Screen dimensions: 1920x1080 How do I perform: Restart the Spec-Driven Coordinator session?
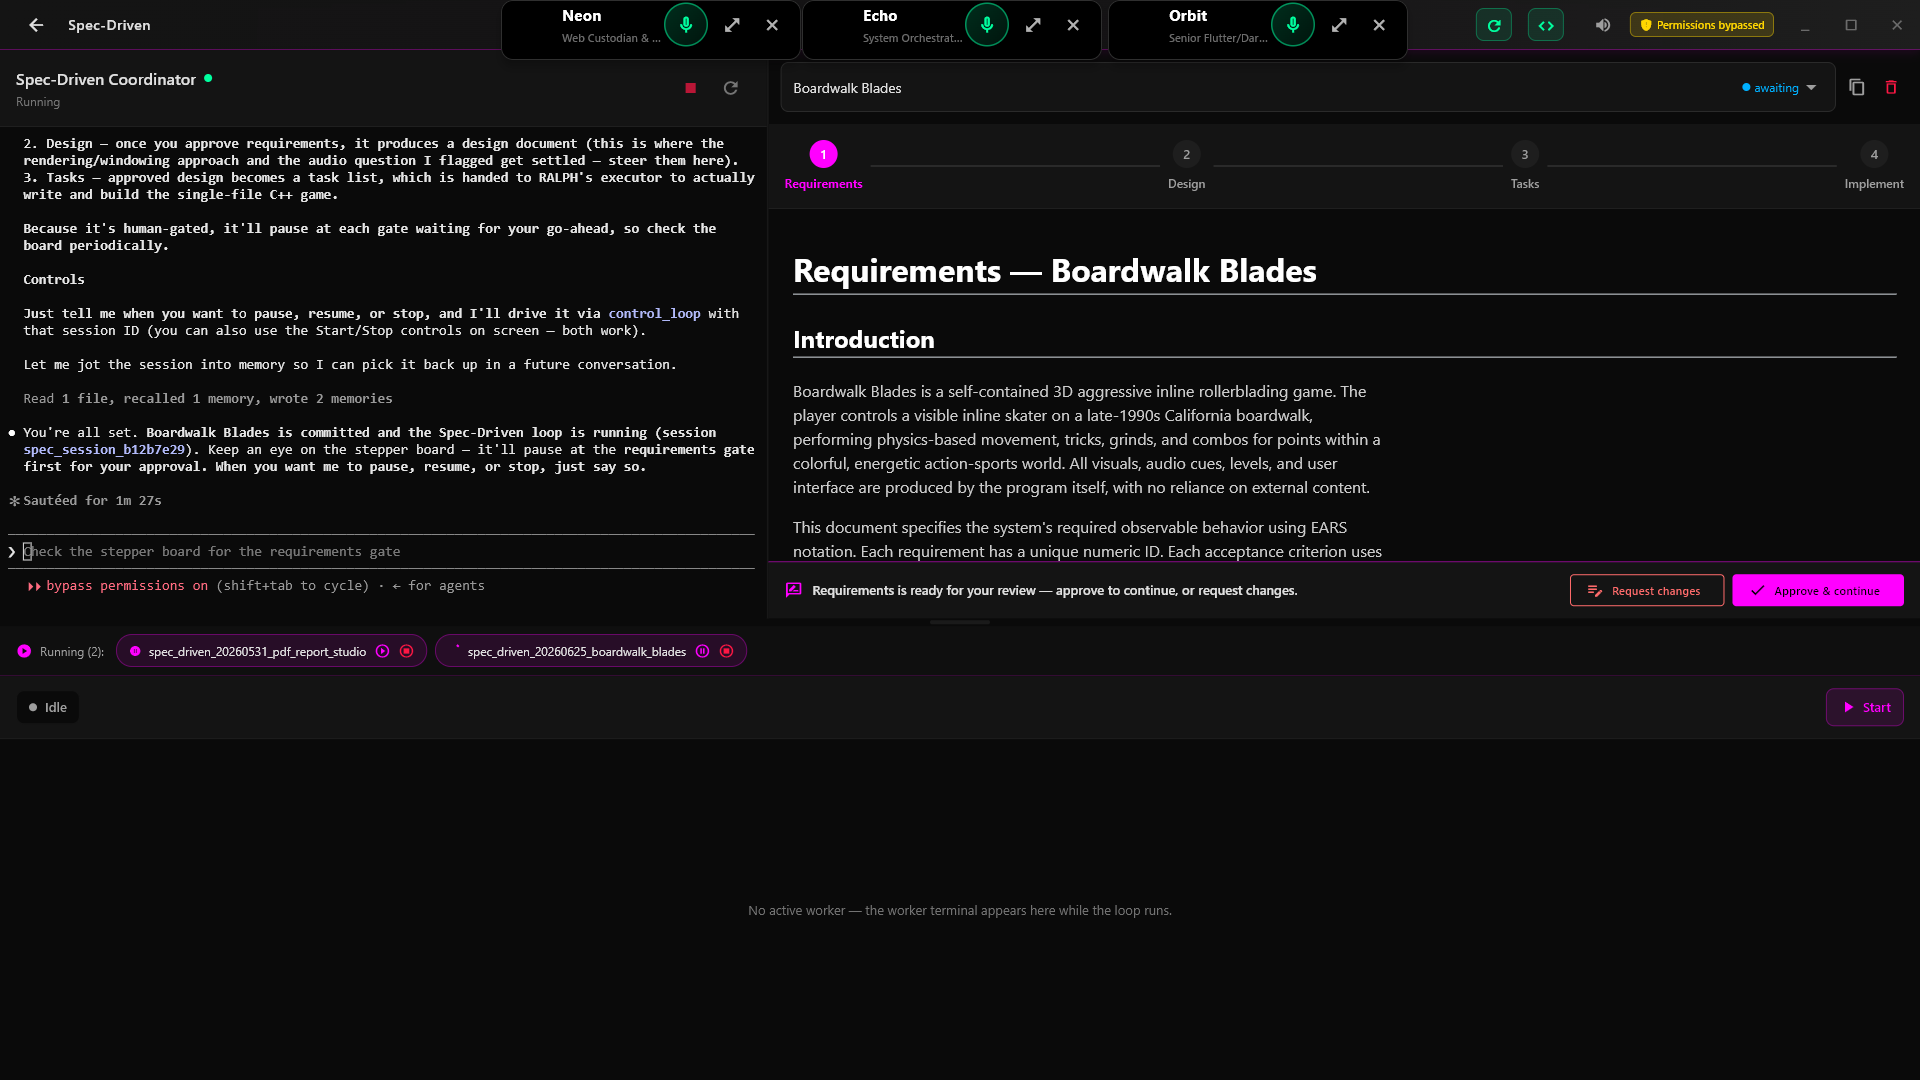(731, 88)
